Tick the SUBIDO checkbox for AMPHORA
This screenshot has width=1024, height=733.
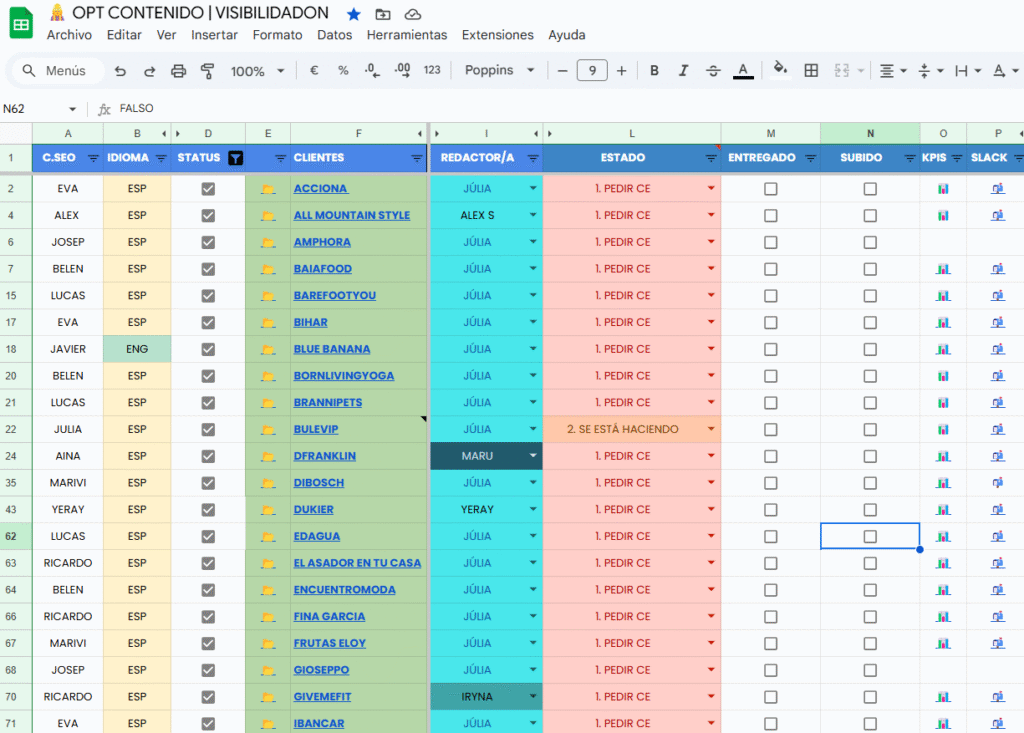[x=870, y=242]
